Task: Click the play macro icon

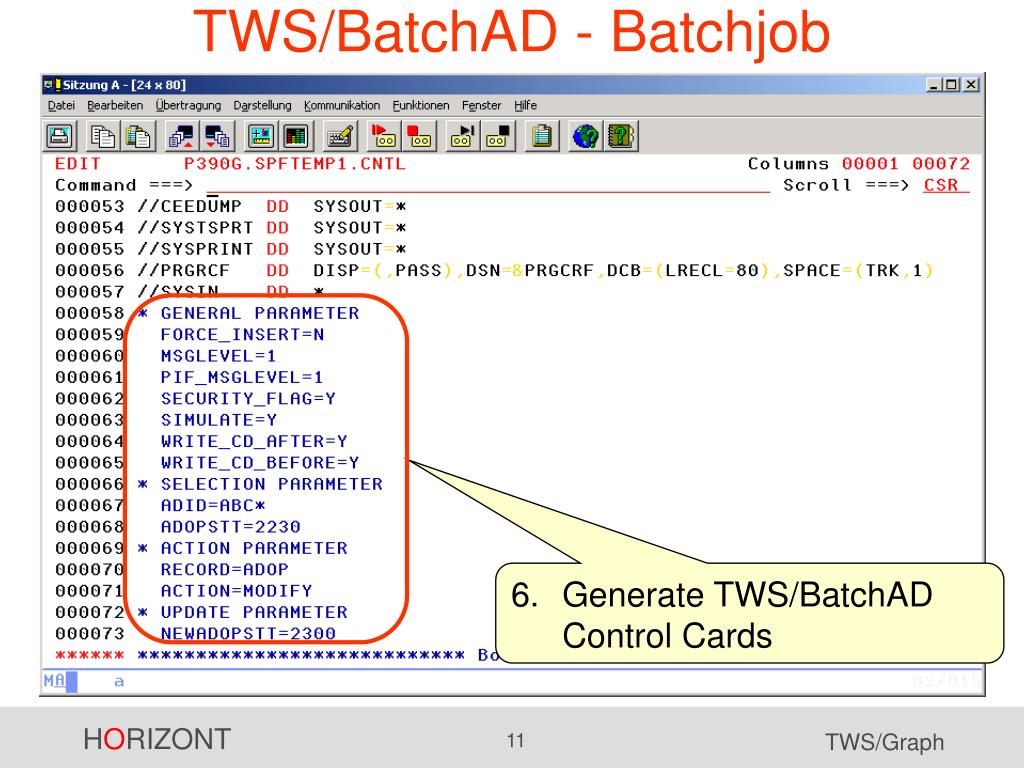Action: point(462,136)
